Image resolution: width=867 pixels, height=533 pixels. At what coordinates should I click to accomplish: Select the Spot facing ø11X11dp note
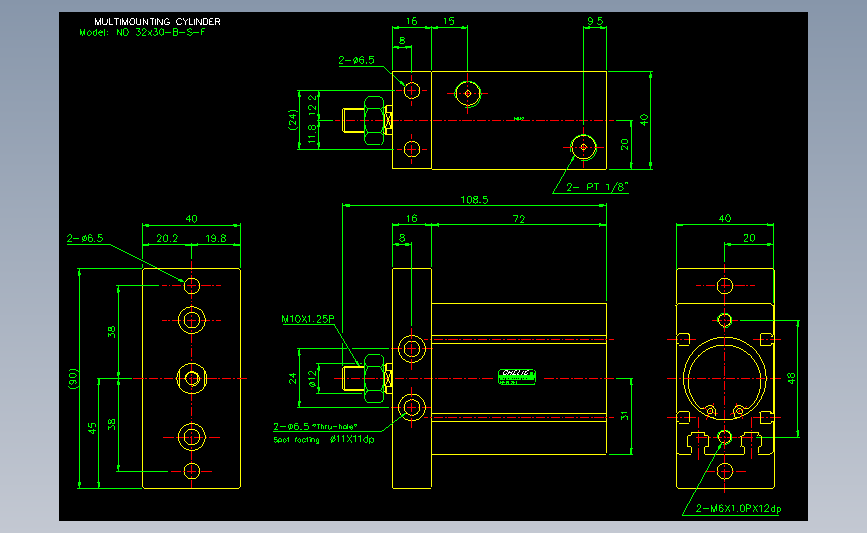point(324,440)
